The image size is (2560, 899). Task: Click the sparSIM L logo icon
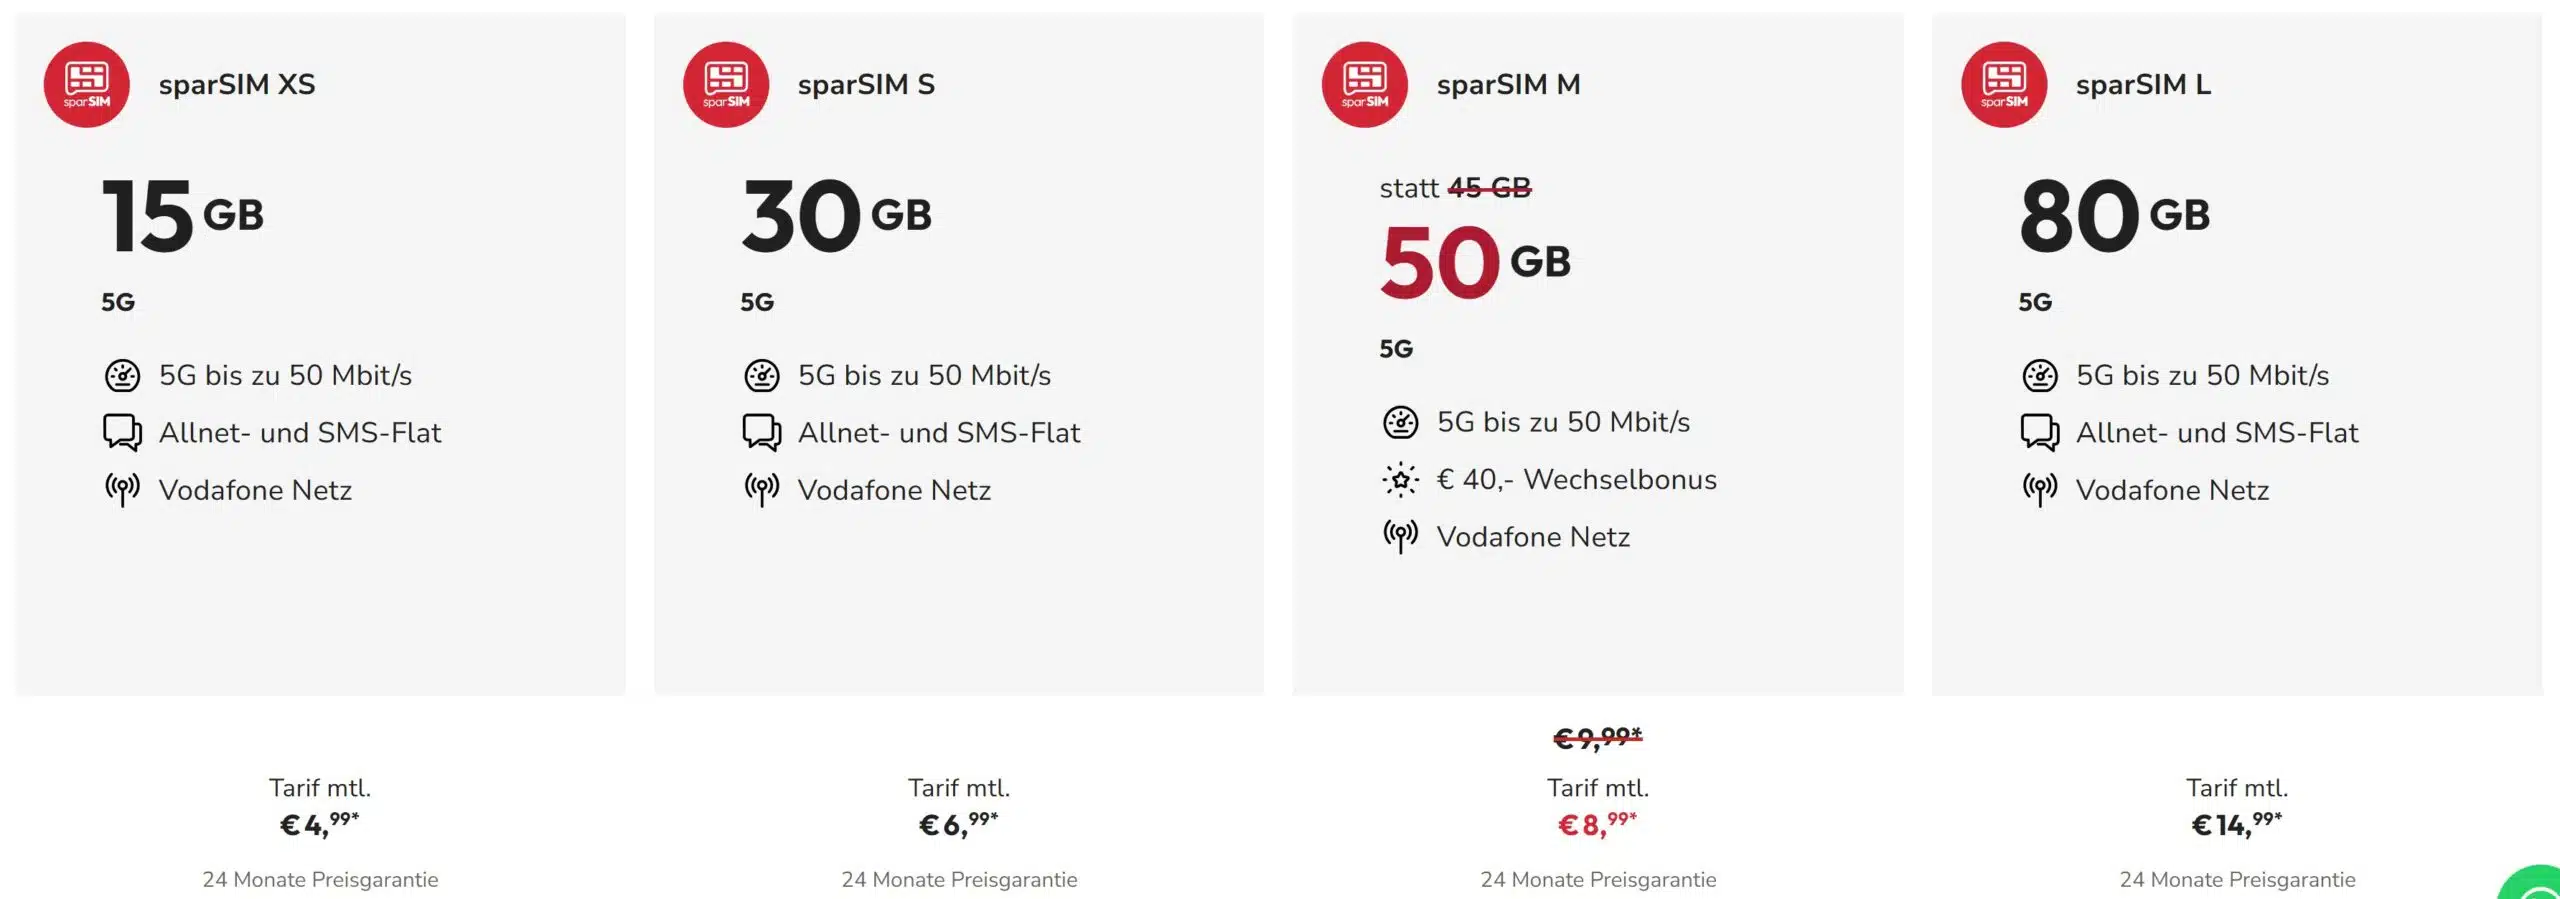pos(2003,84)
